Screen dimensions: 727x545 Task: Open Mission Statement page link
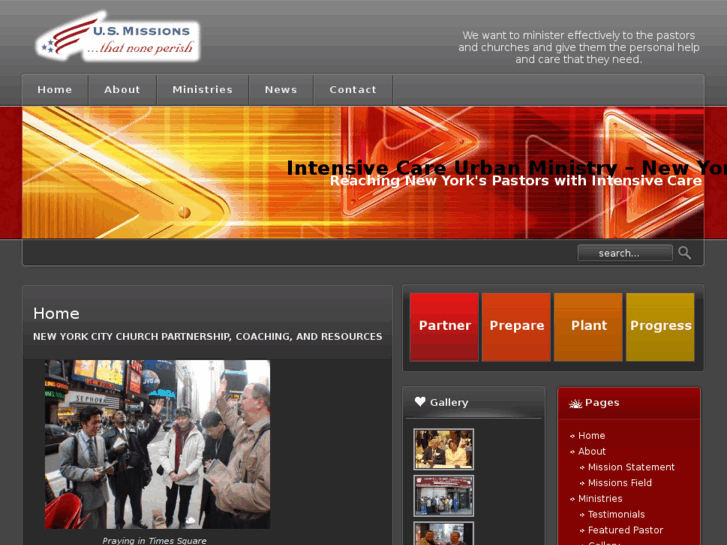[631, 467]
